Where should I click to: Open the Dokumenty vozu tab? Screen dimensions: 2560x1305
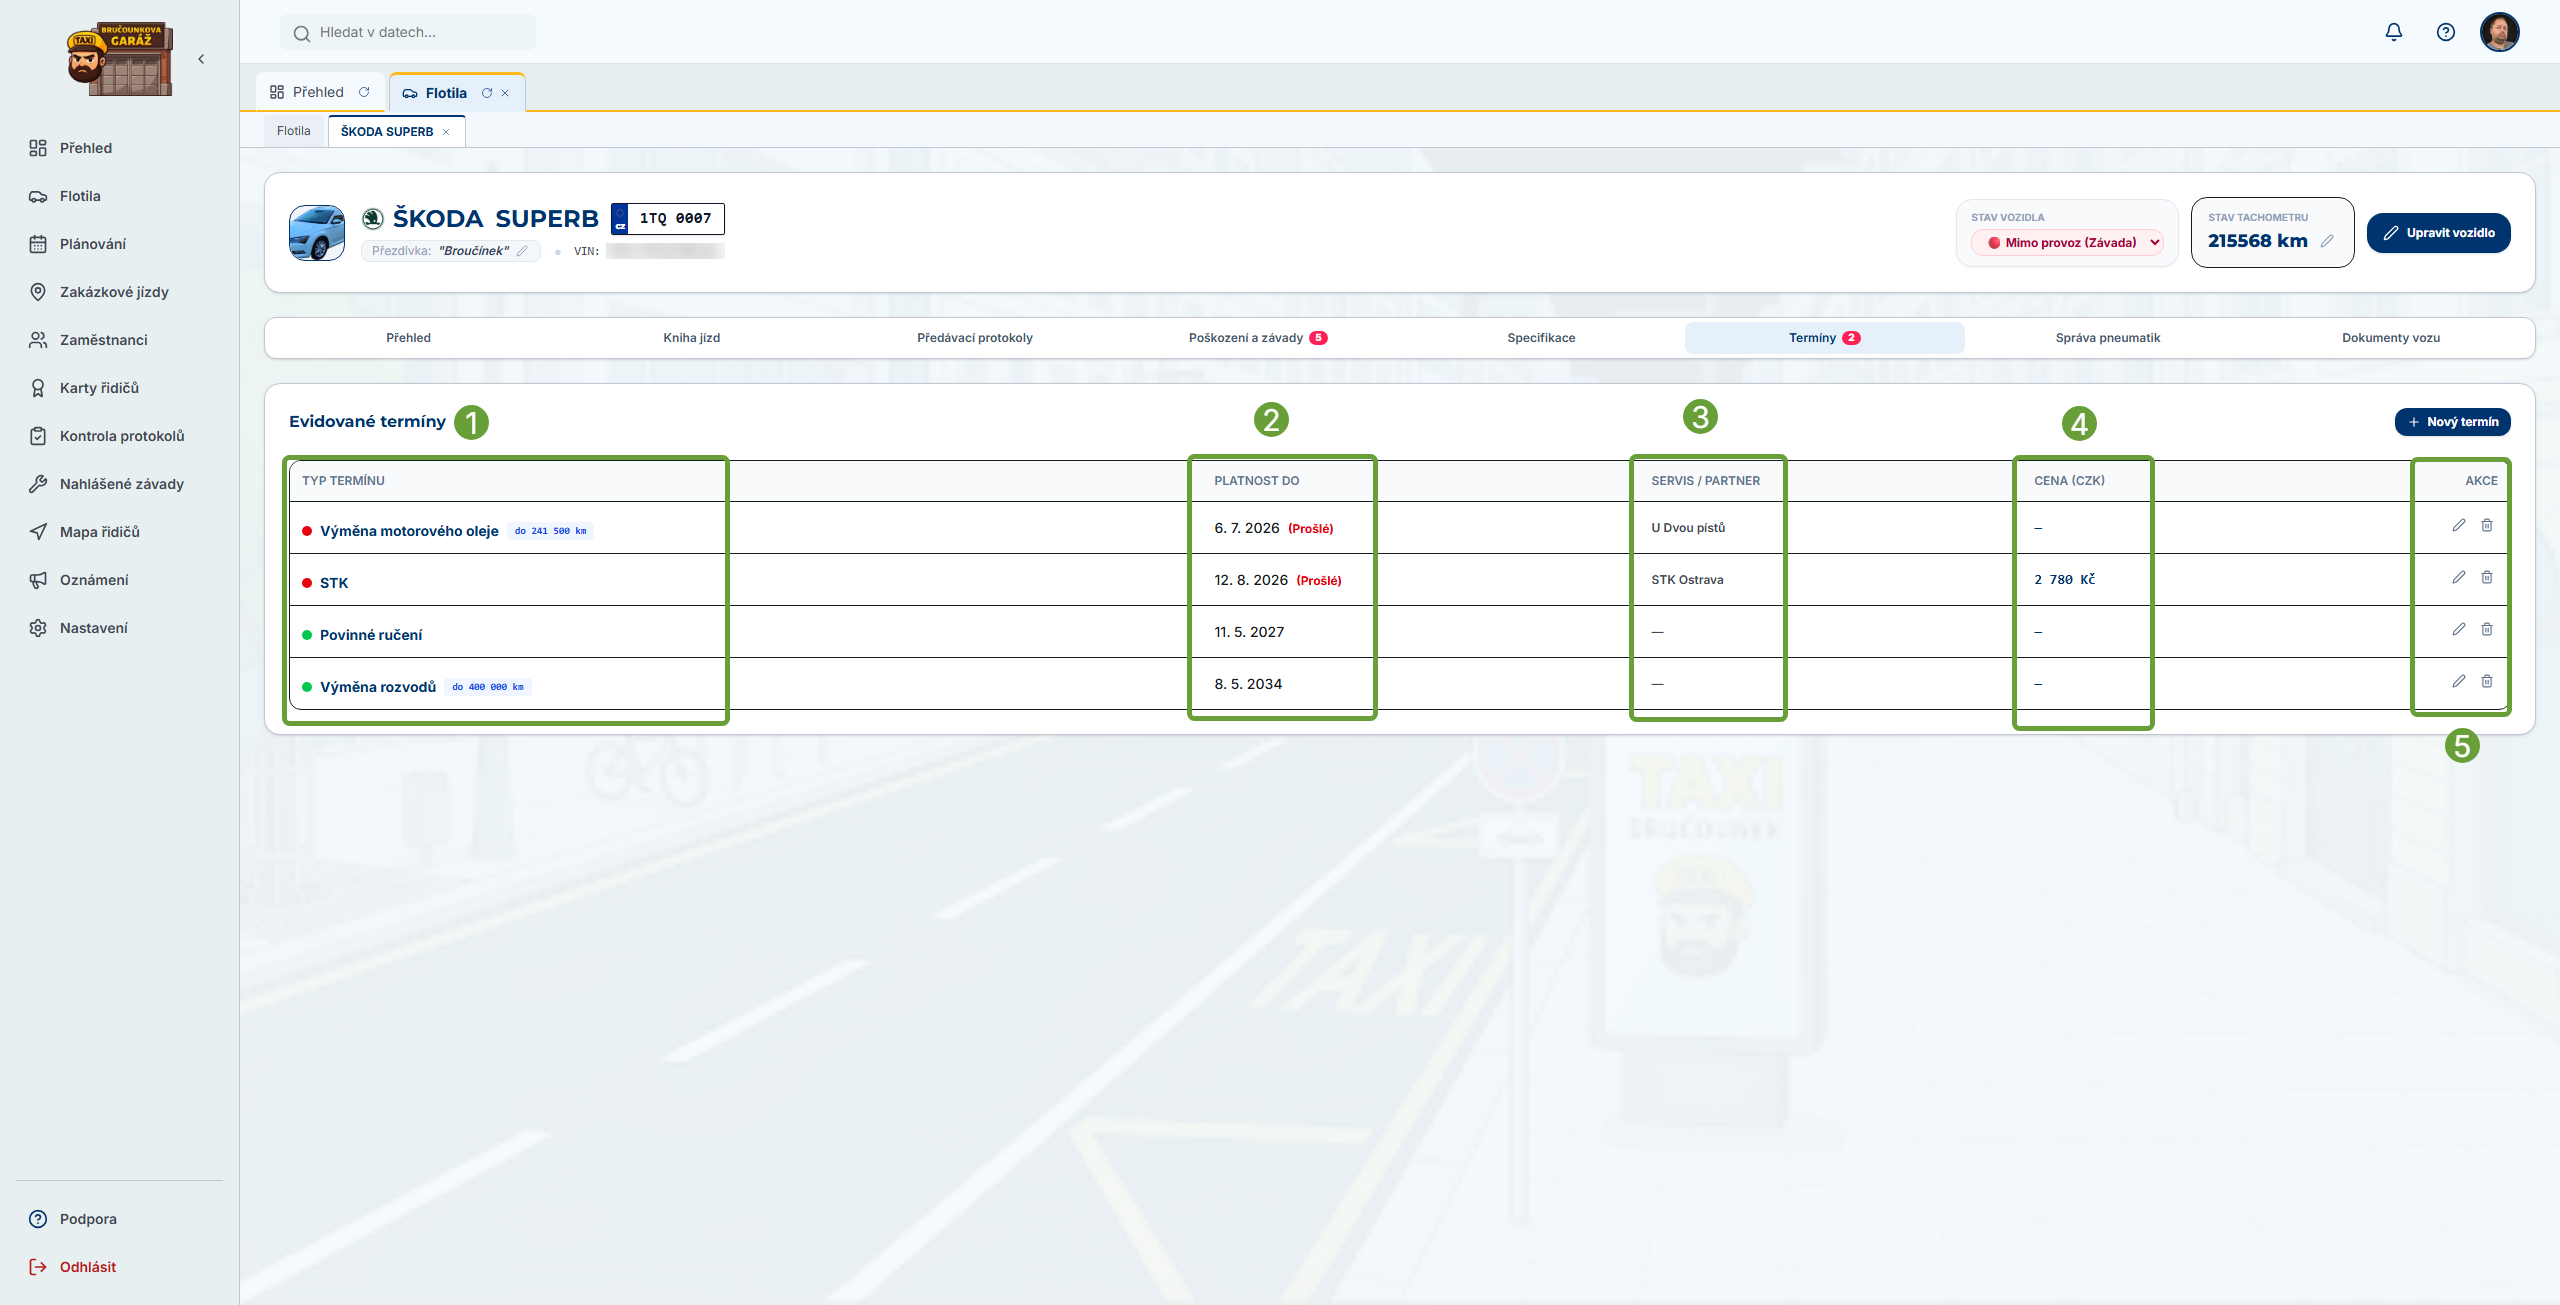pyautogui.click(x=2391, y=338)
